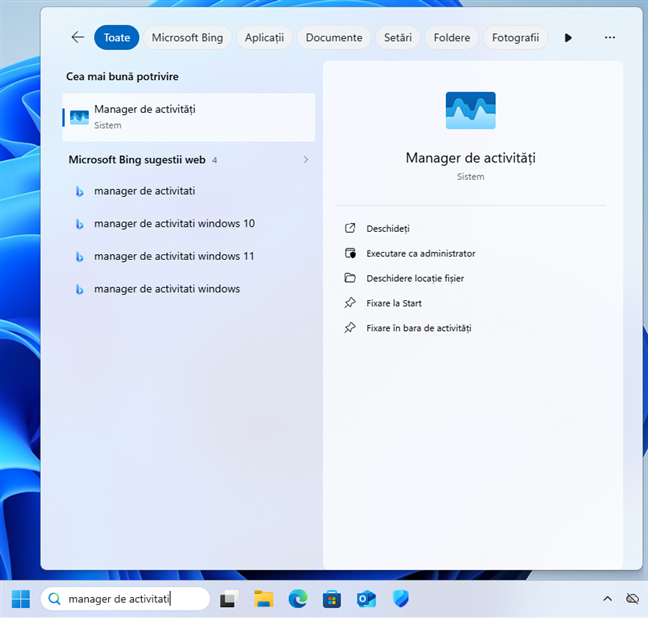This screenshot has width=648, height=618.
Task: Click Microsoft Bing sugestii web heading
Action: pos(137,160)
